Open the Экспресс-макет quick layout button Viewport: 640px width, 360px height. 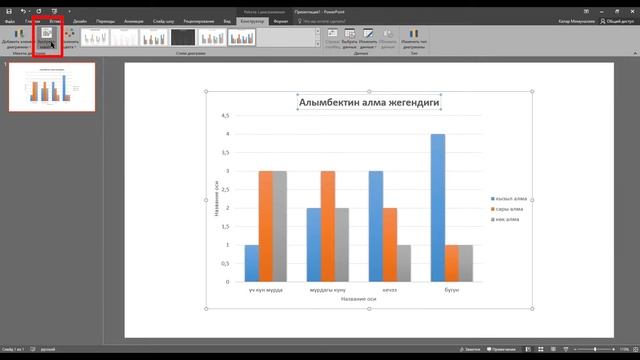[x=47, y=39]
